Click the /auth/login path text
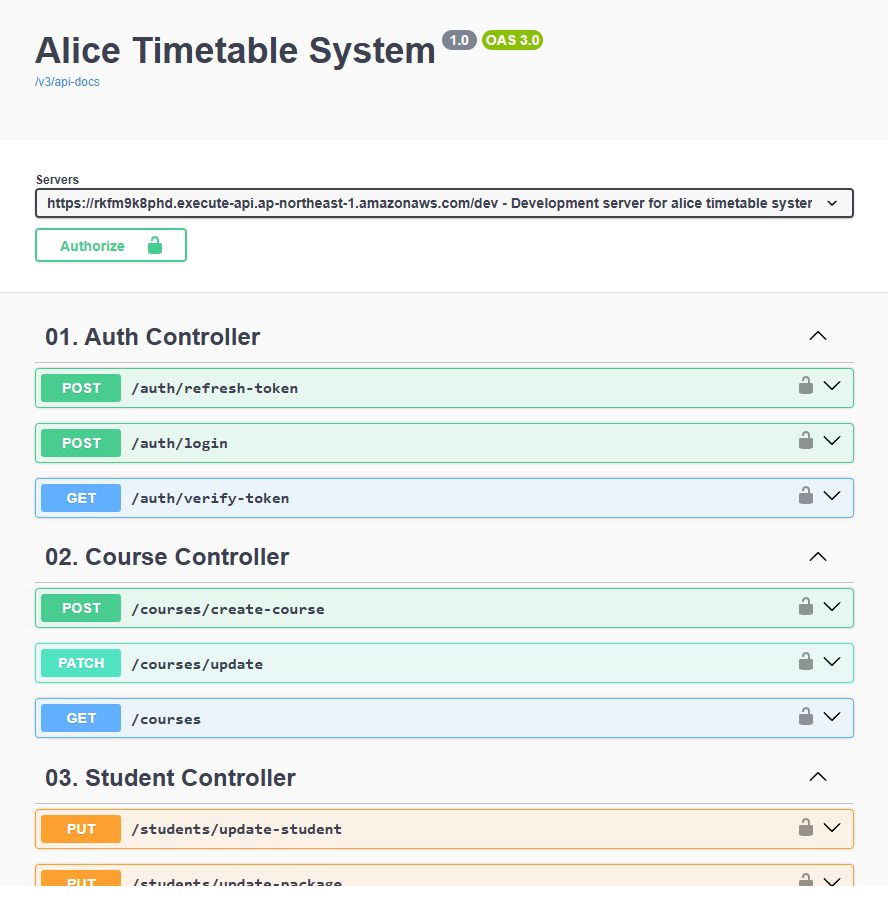The width and height of the screenshot is (888, 914). pyautogui.click(x=180, y=444)
